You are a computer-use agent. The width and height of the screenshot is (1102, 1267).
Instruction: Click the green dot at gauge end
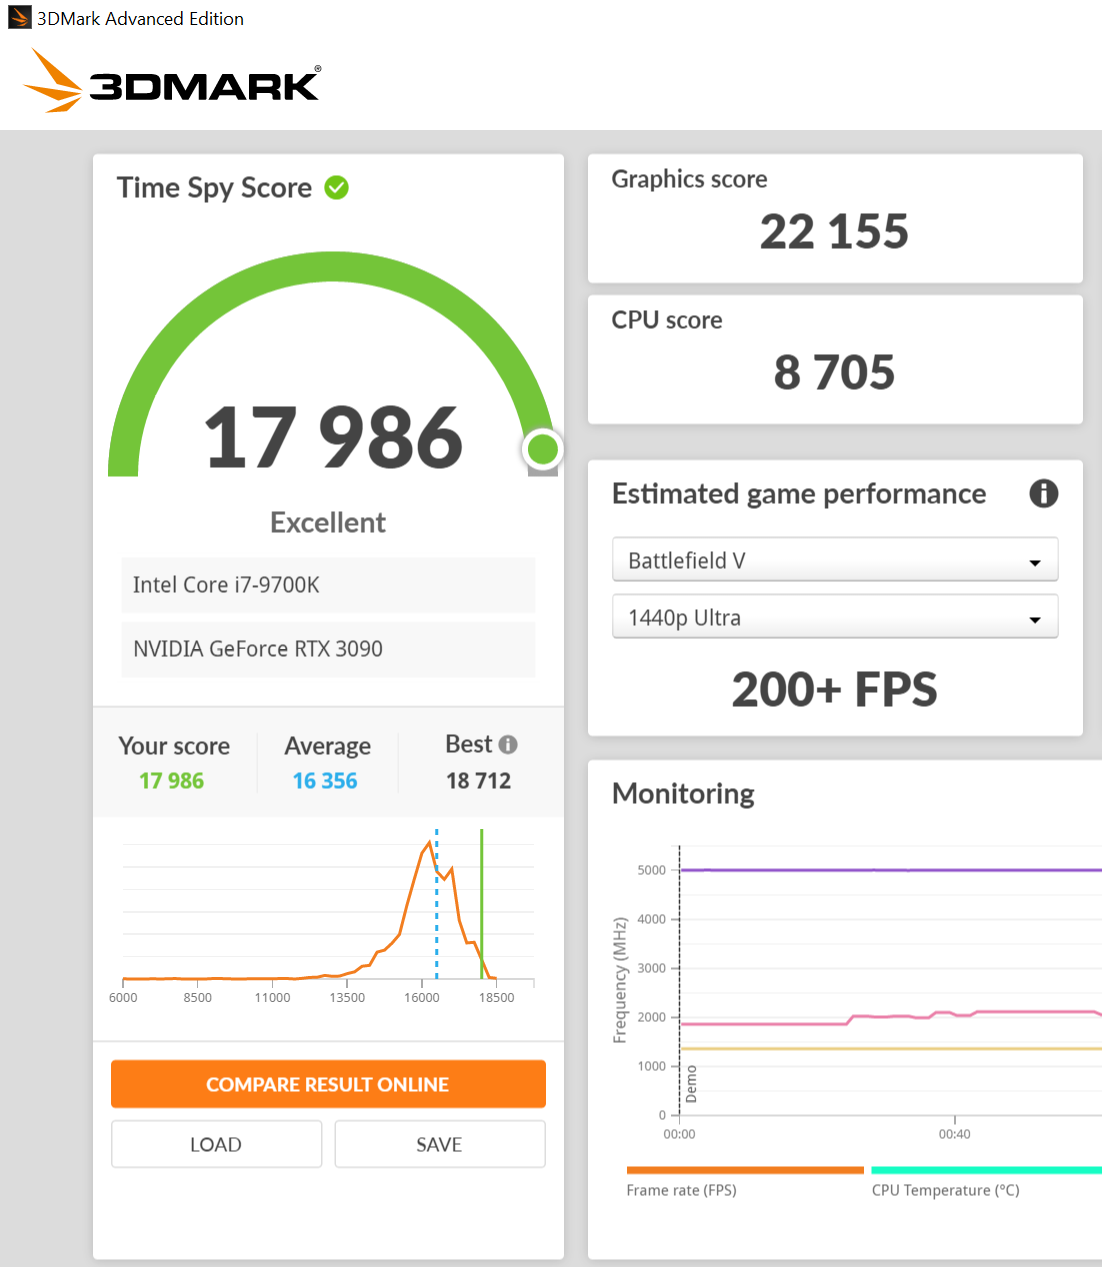click(x=542, y=449)
